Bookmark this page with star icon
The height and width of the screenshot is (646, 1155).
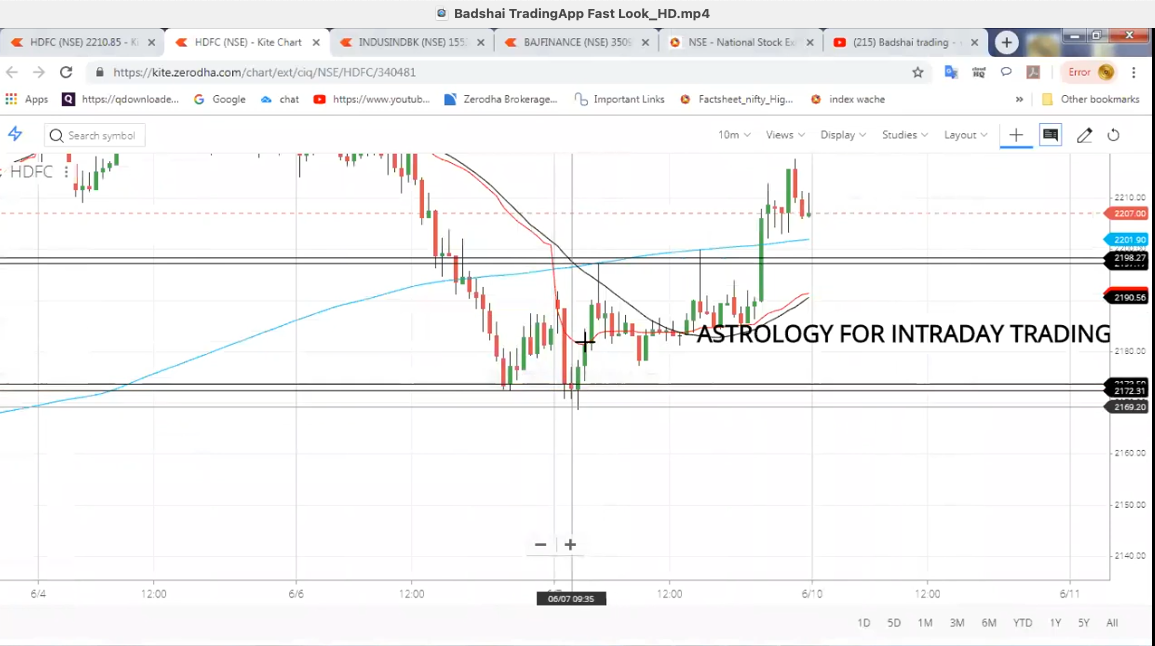click(x=917, y=72)
